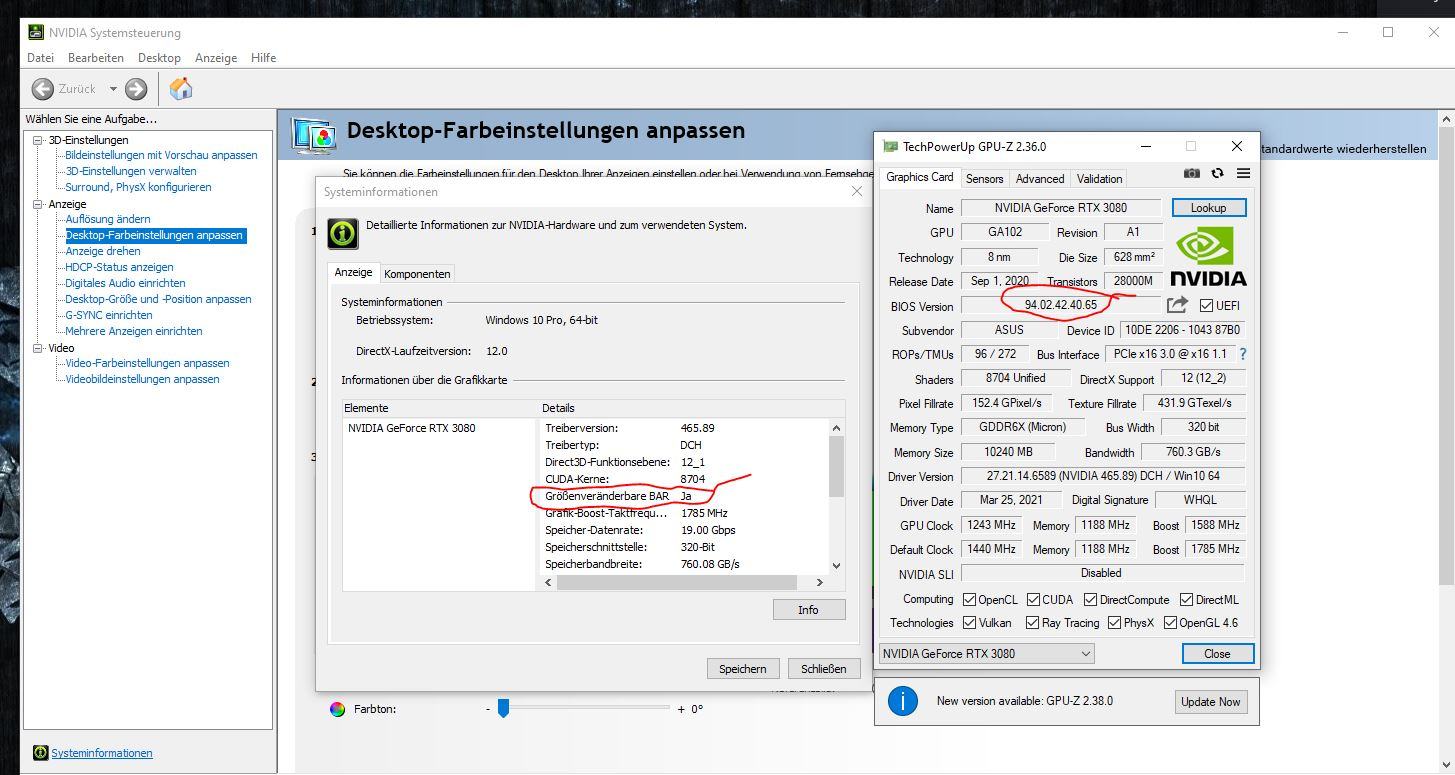Toggle CUDA checkbox
Viewport: 1455px width, 775px height.
click(x=1034, y=600)
